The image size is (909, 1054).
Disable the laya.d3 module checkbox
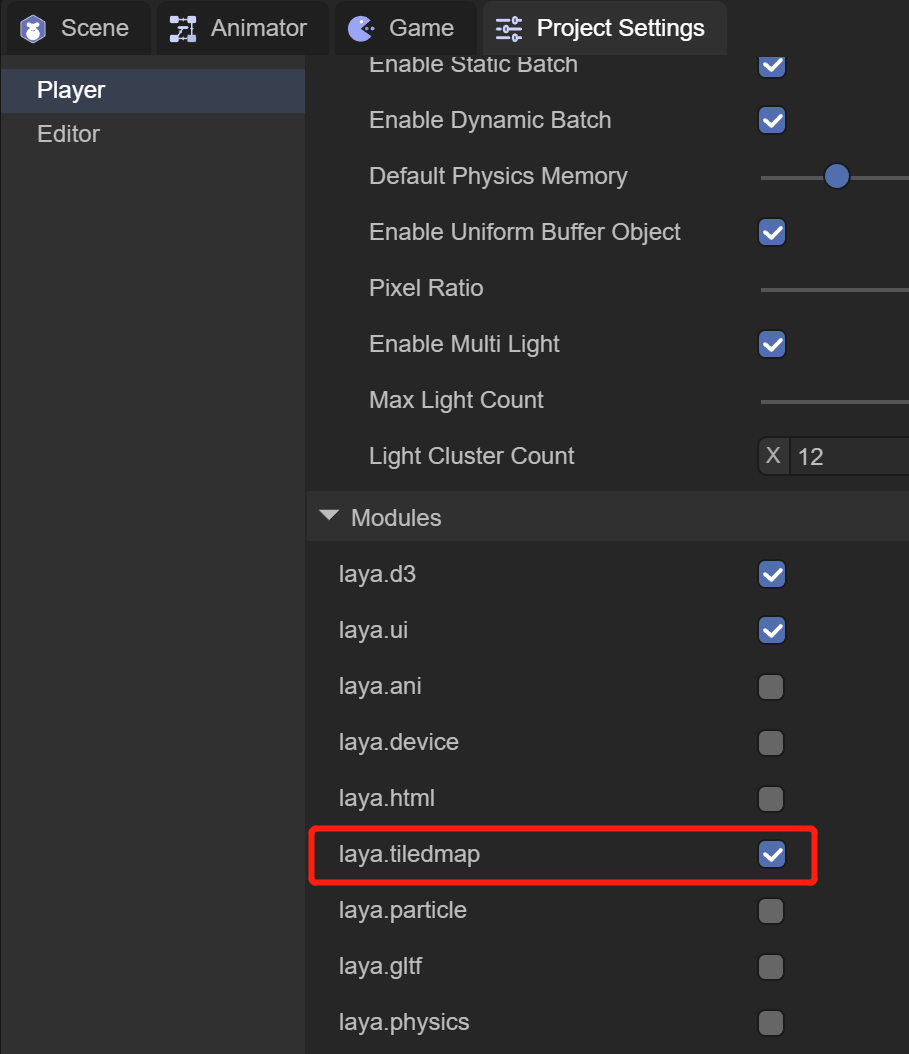click(772, 575)
